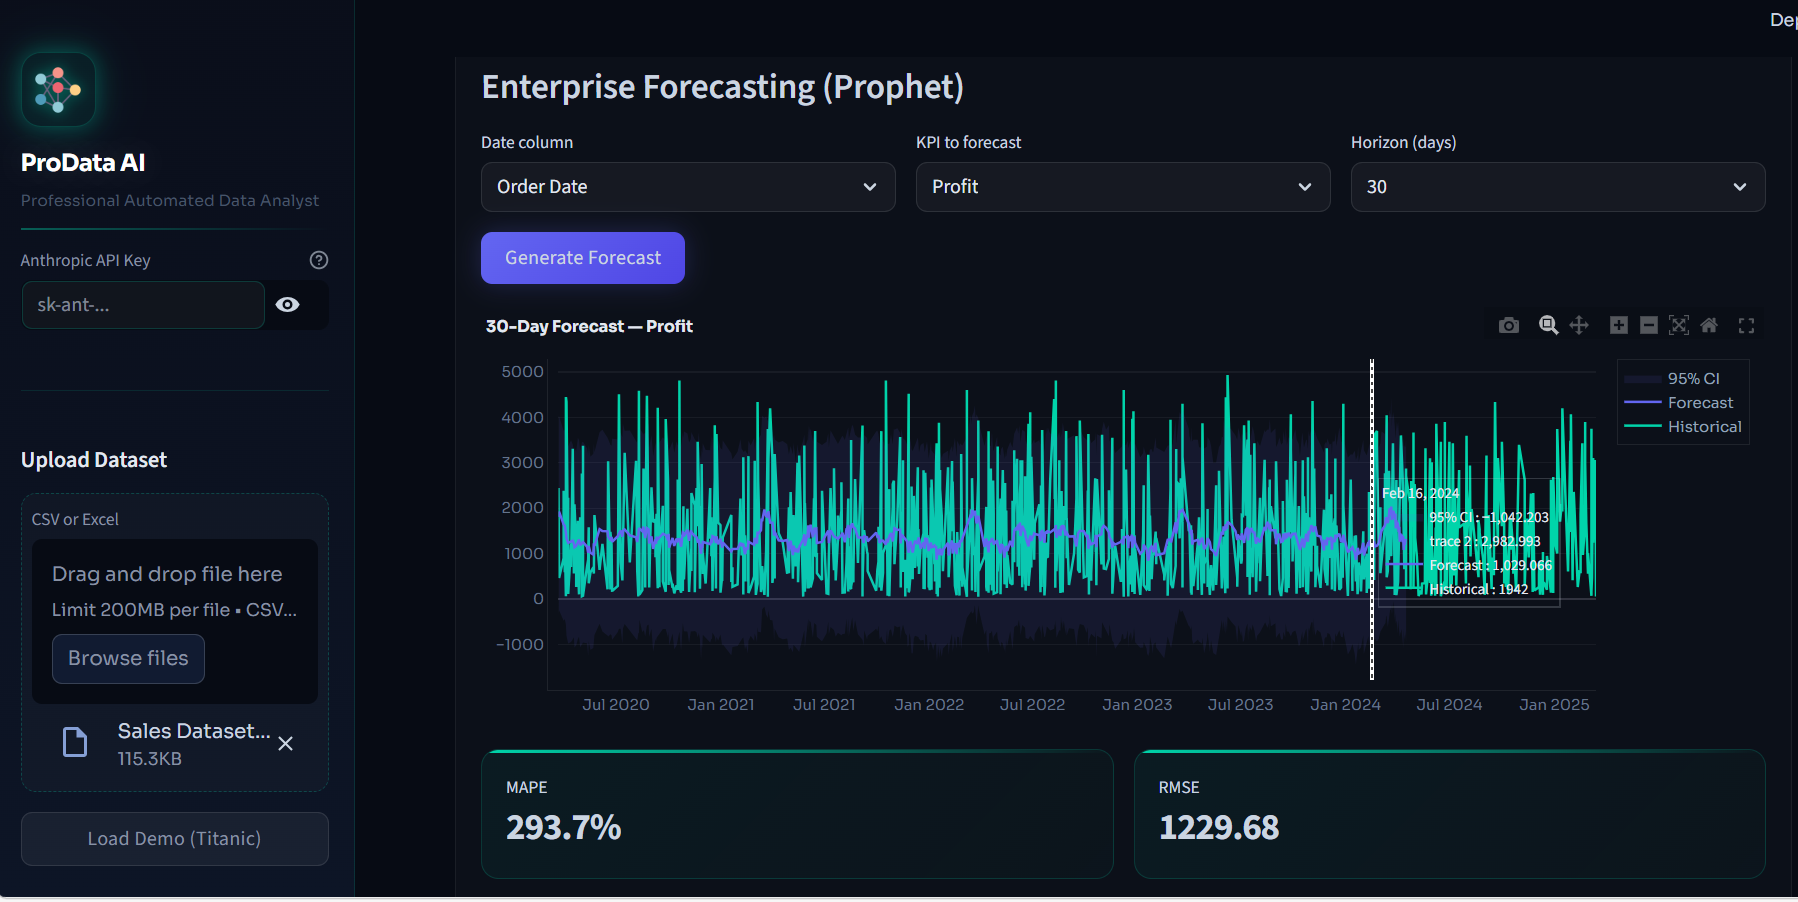Viewport: 1798px width, 902px height.
Task: Change the Horizon days dropdown
Action: click(x=1556, y=187)
